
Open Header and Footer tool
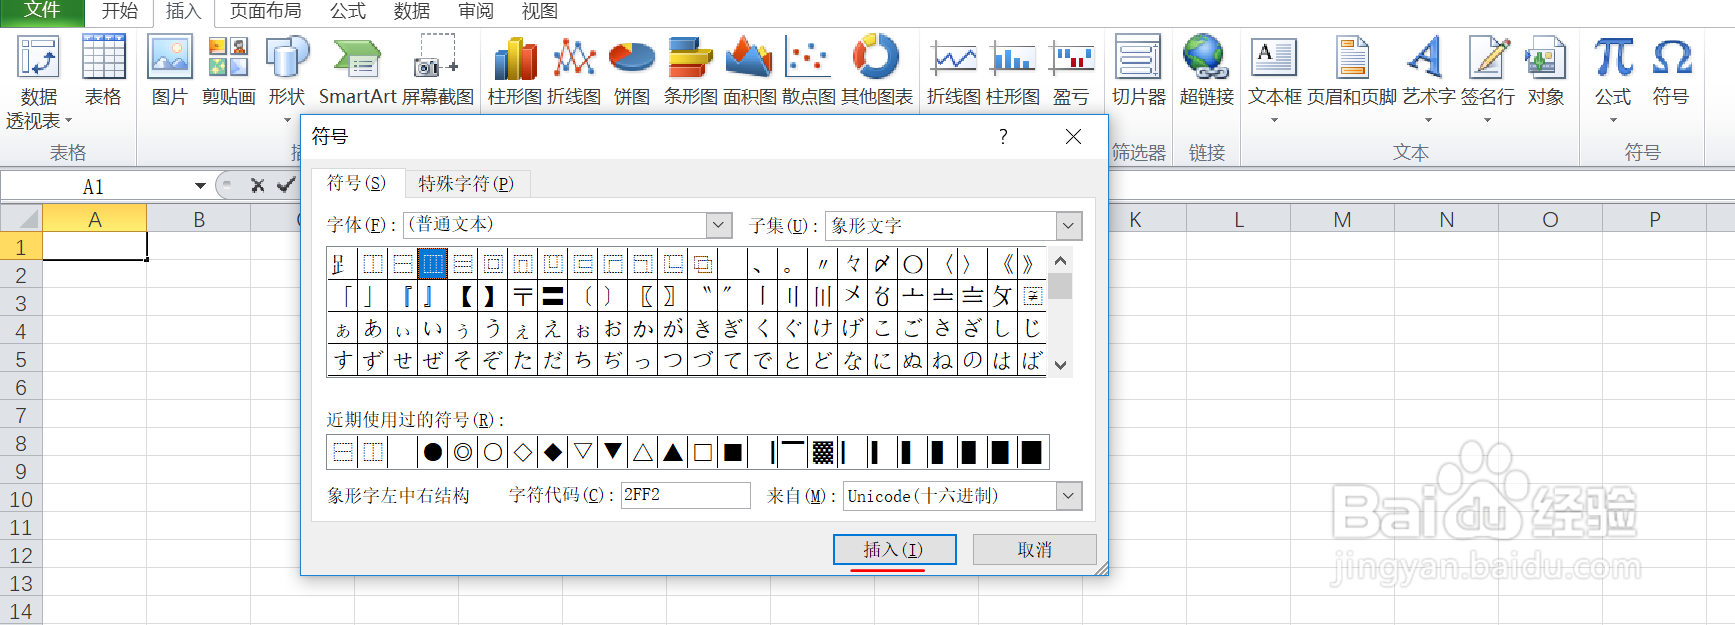(x=1352, y=70)
